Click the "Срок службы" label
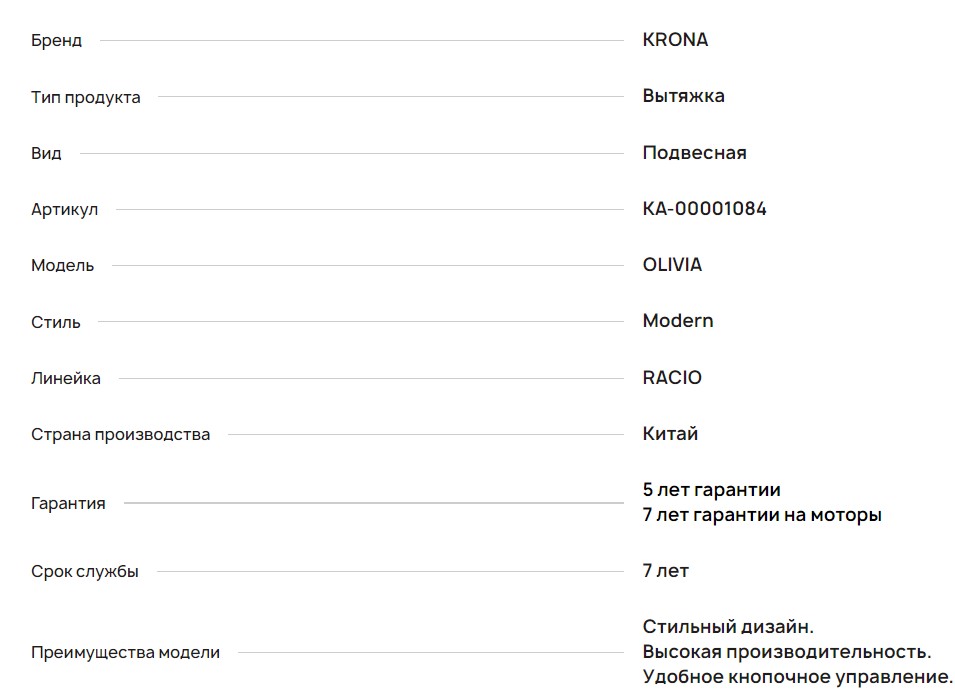Screen dimensions: 955x695 click(84, 572)
